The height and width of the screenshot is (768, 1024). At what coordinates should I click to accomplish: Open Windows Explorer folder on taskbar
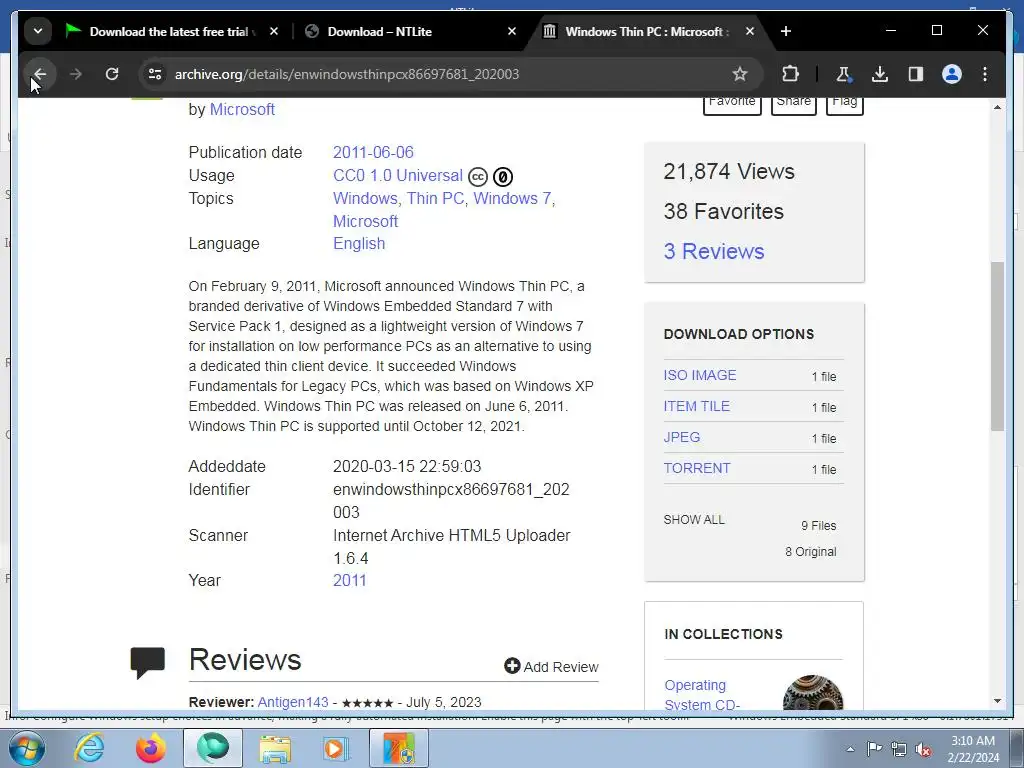point(275,748)
